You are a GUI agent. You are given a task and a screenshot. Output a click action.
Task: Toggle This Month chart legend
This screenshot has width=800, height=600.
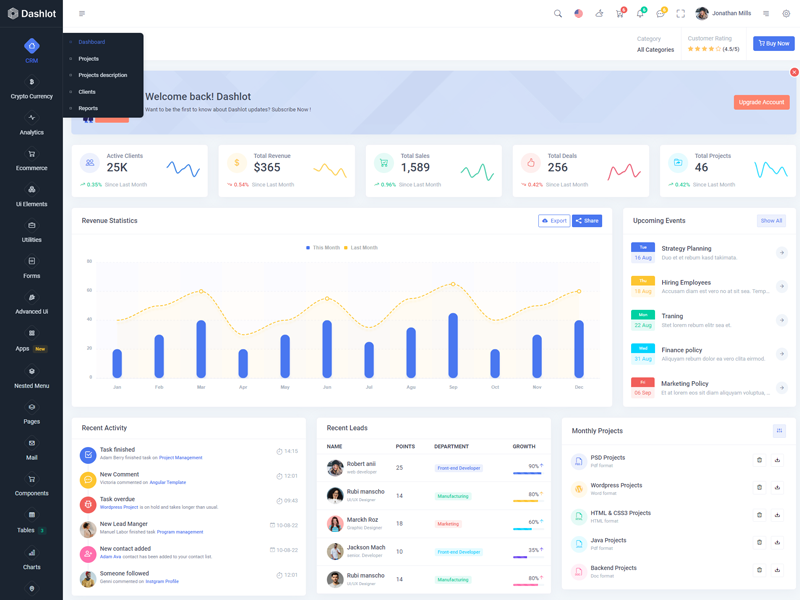coord(323,247)
